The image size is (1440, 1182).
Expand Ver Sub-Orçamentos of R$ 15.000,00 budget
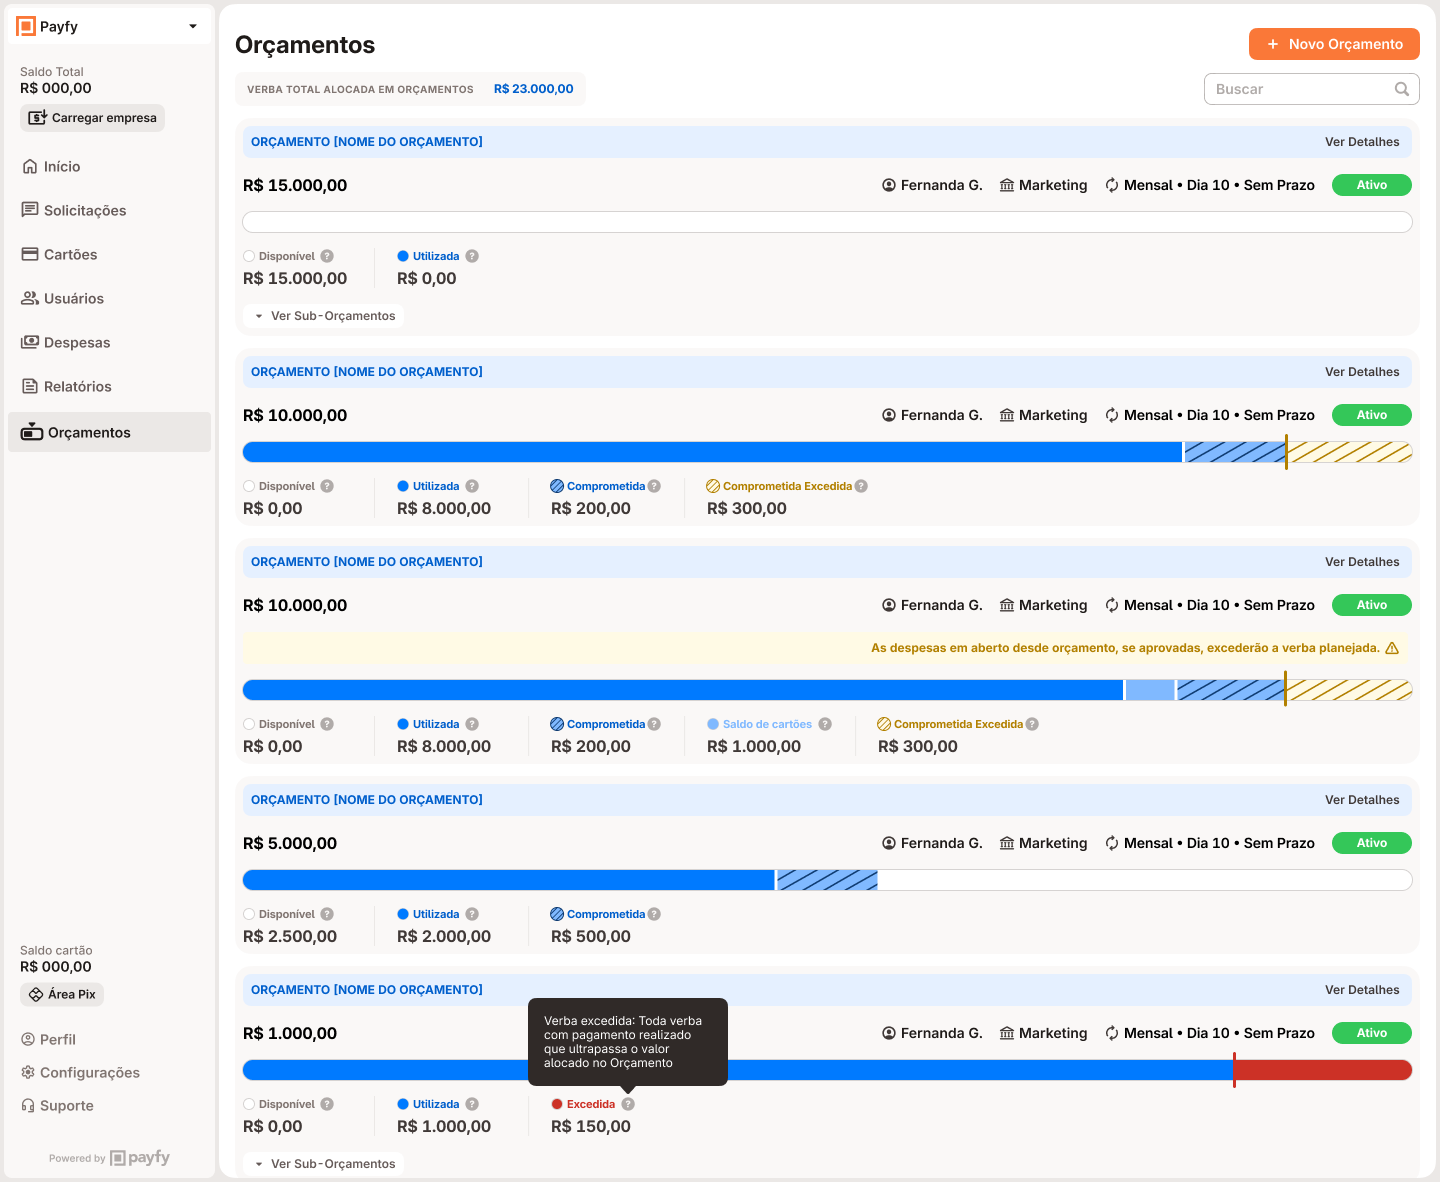324,316
